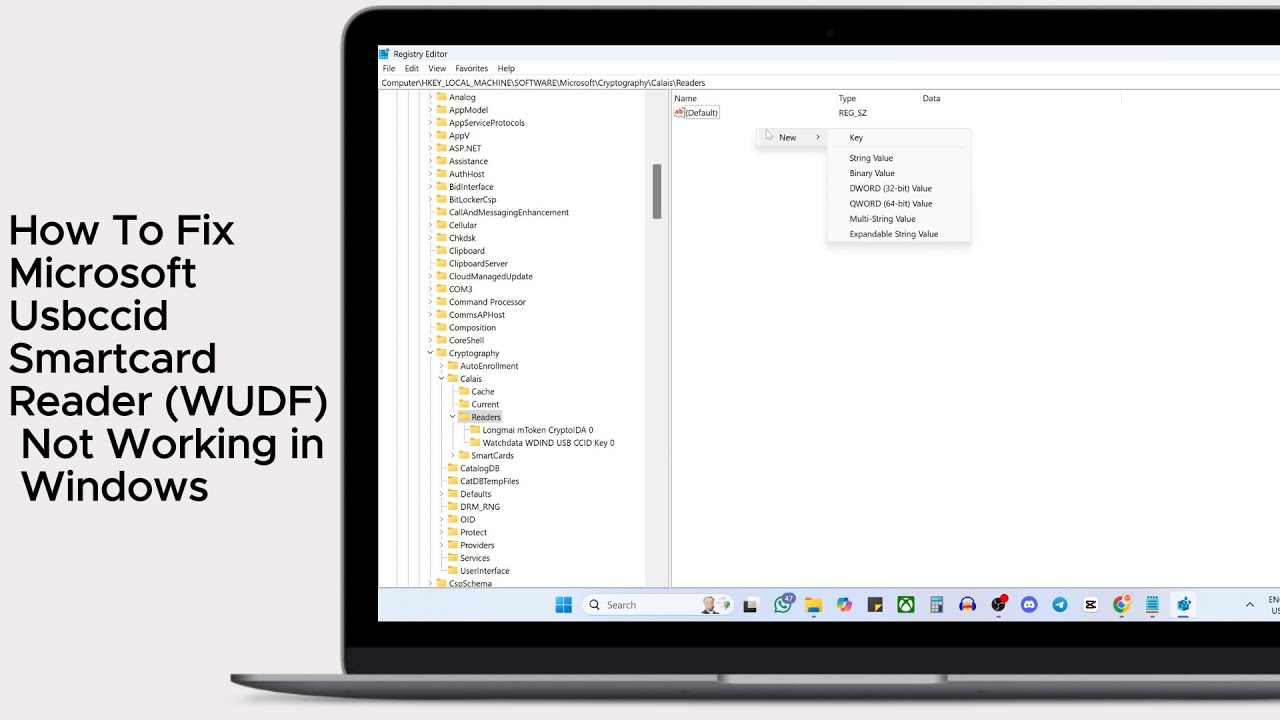Click the Cache key folder icon
Viewport: 1280px width, 720px height.
coord(464,391)
